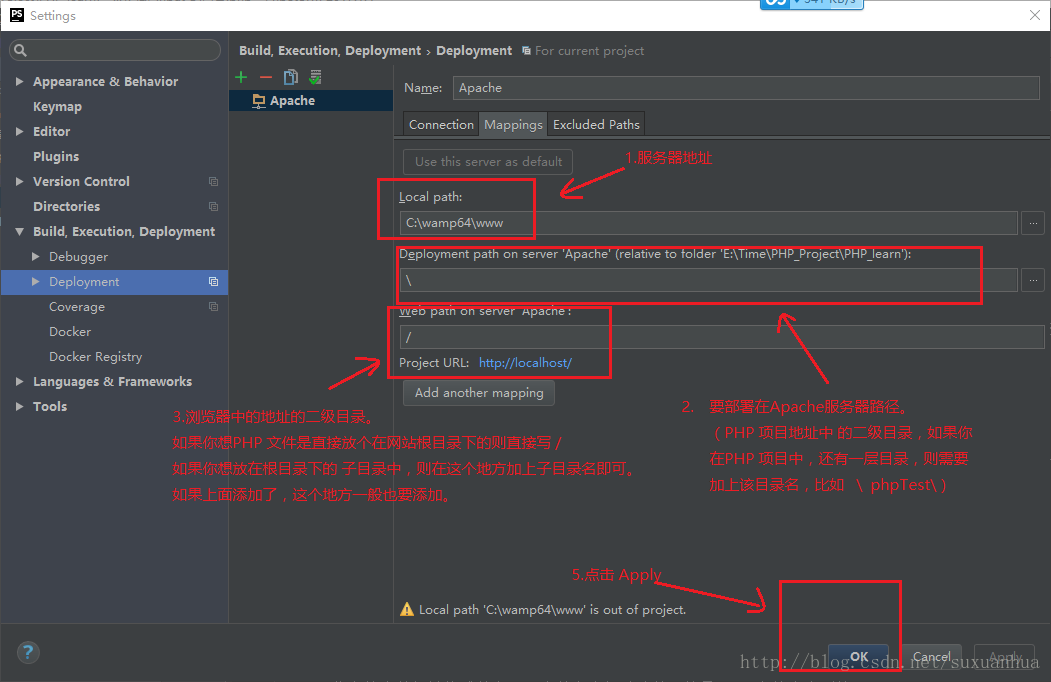The height and width of the screenshot is (682, 1051).
Task: Copy the selected Apache server configuration
Action: click(x=290, y=78)
